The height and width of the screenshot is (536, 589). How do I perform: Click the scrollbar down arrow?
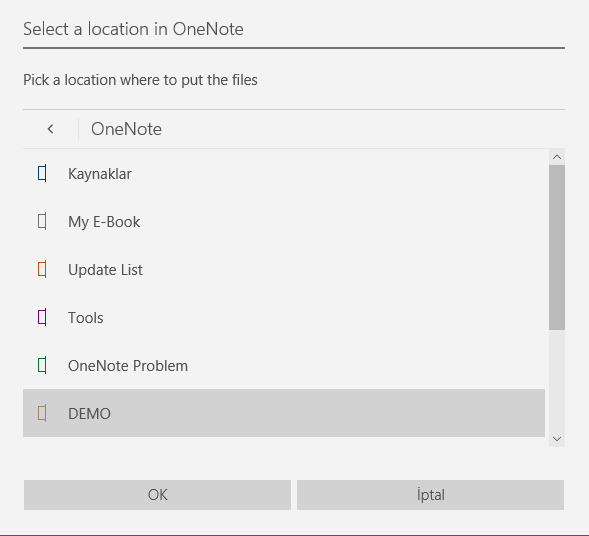(x=557, y=439)
